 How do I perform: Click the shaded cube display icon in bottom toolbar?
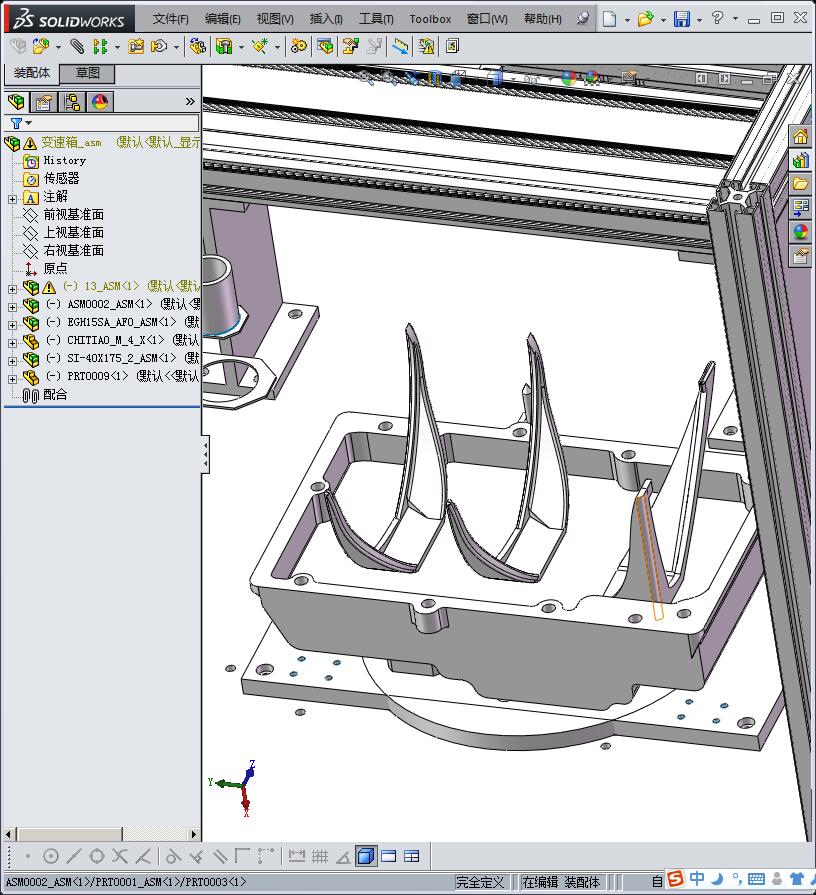tap(365, 856)
